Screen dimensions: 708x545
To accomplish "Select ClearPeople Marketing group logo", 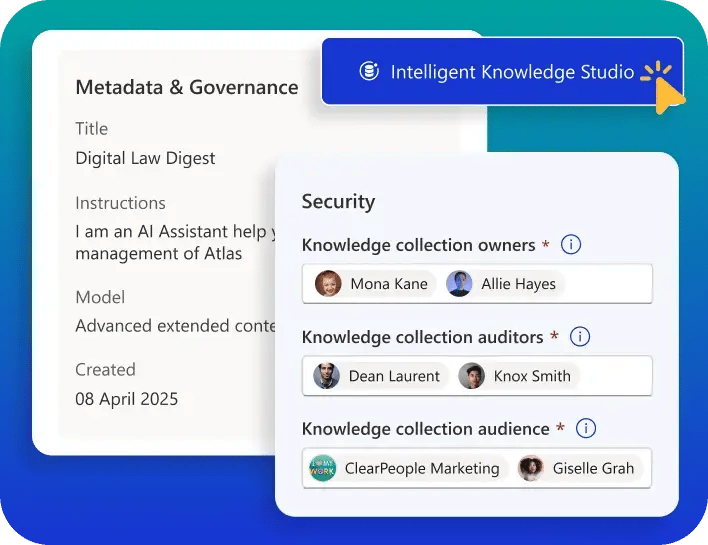I will click(322, 468).
